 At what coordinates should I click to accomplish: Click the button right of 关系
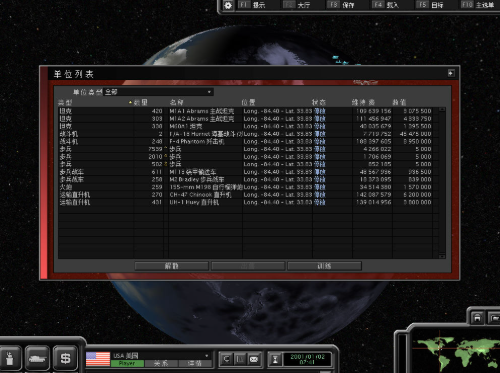(195, 363)
